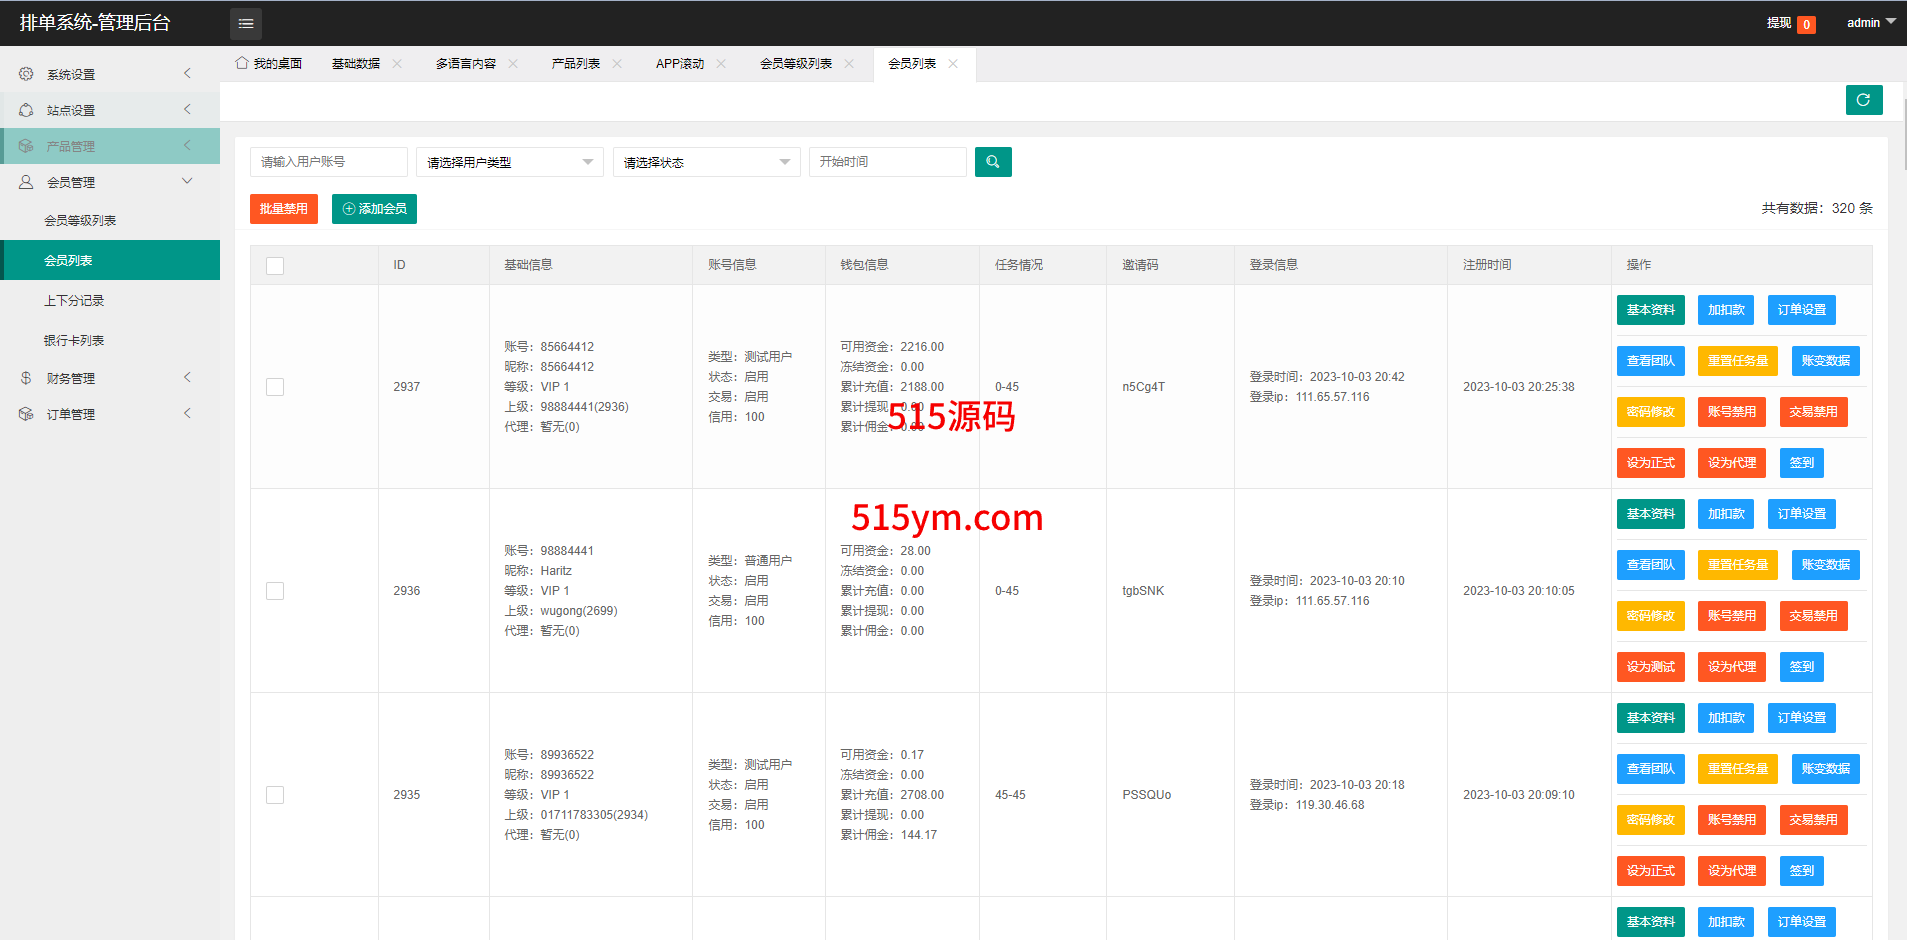Click the 批量禁用 button
The height and width of the screenshot is (940, 1907).
pos(284,209)
